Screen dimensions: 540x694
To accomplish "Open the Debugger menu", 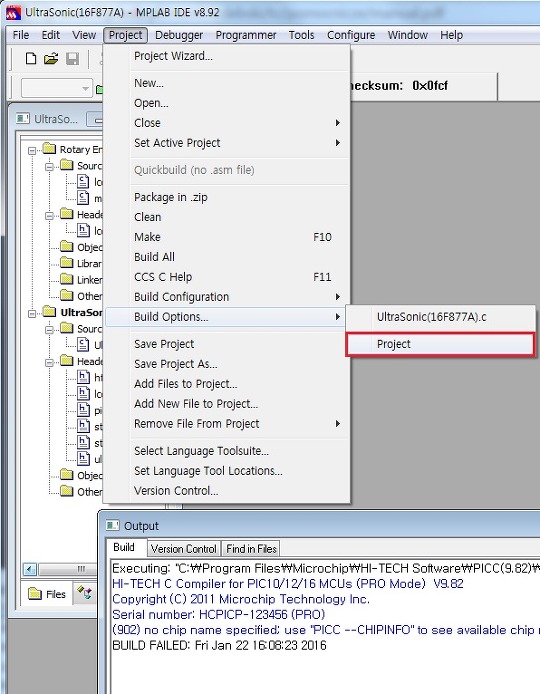I will tap(179, 35).
